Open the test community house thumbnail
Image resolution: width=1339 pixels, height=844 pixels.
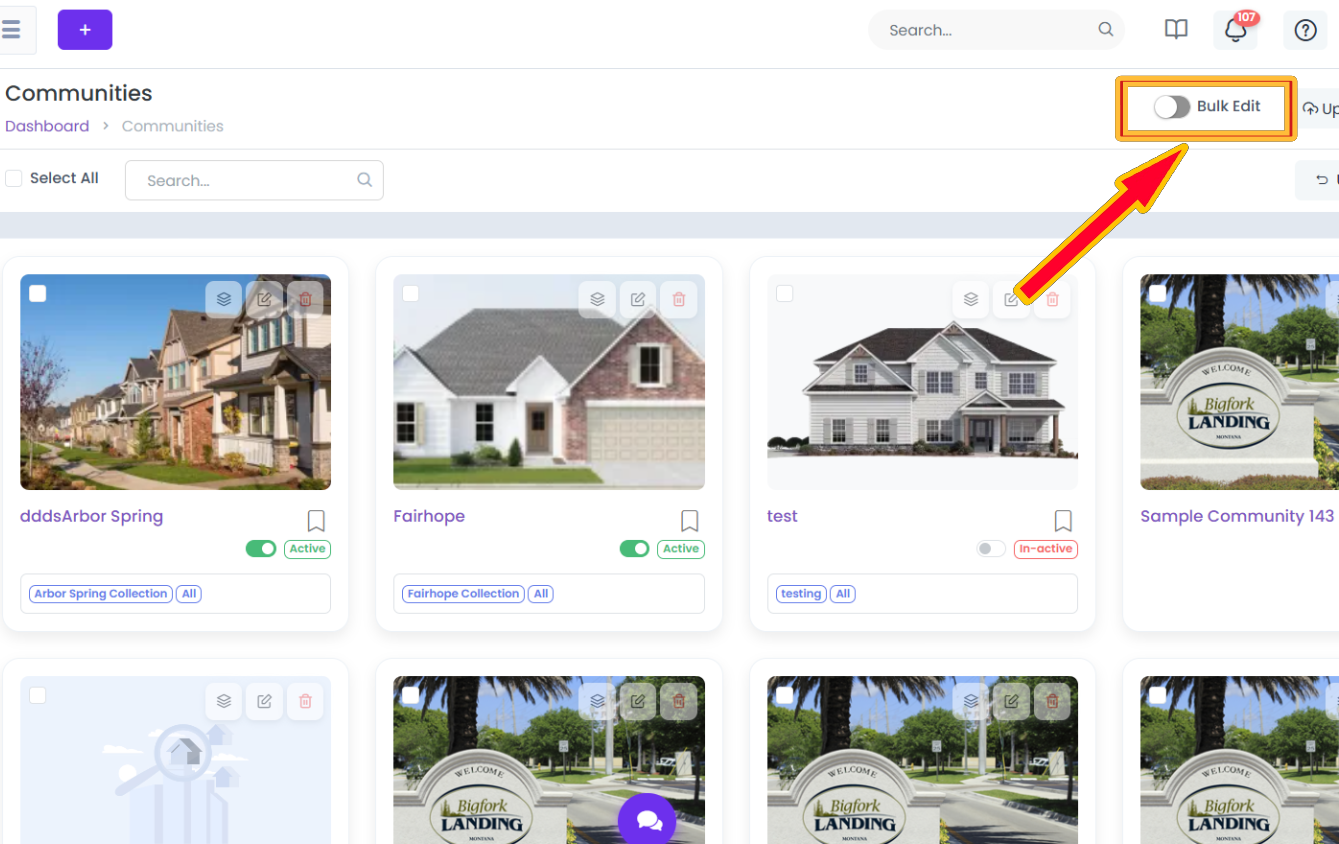922,382
